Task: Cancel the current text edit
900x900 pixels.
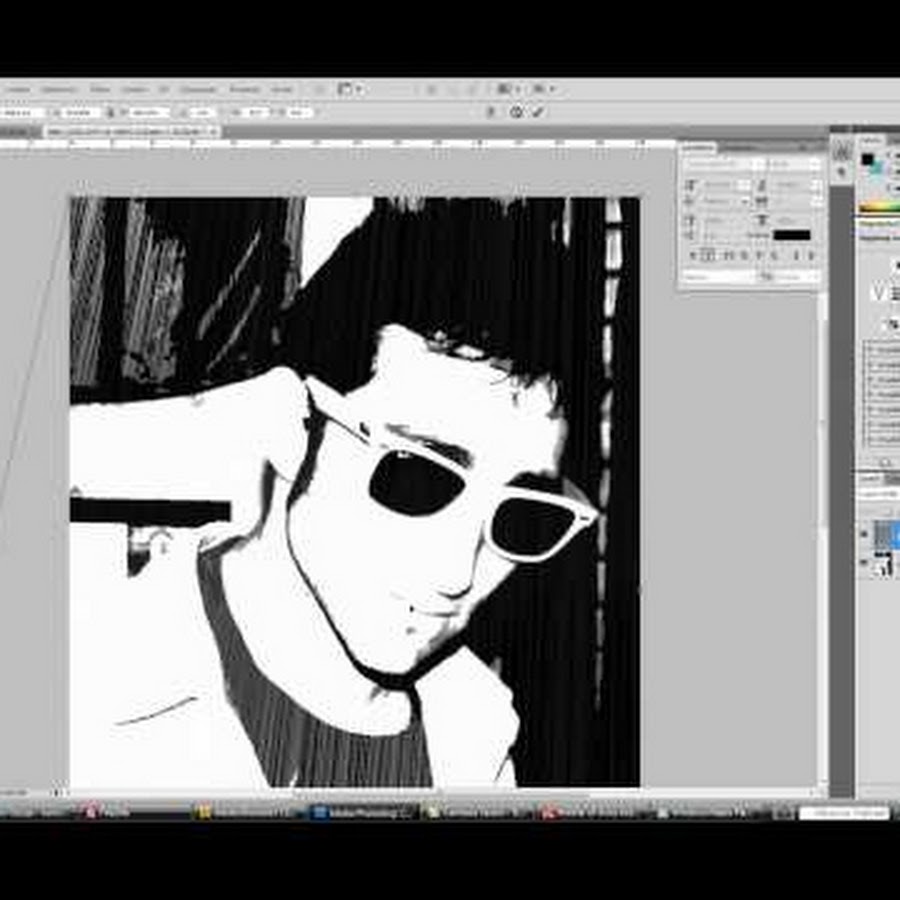Action: [517, 113]
